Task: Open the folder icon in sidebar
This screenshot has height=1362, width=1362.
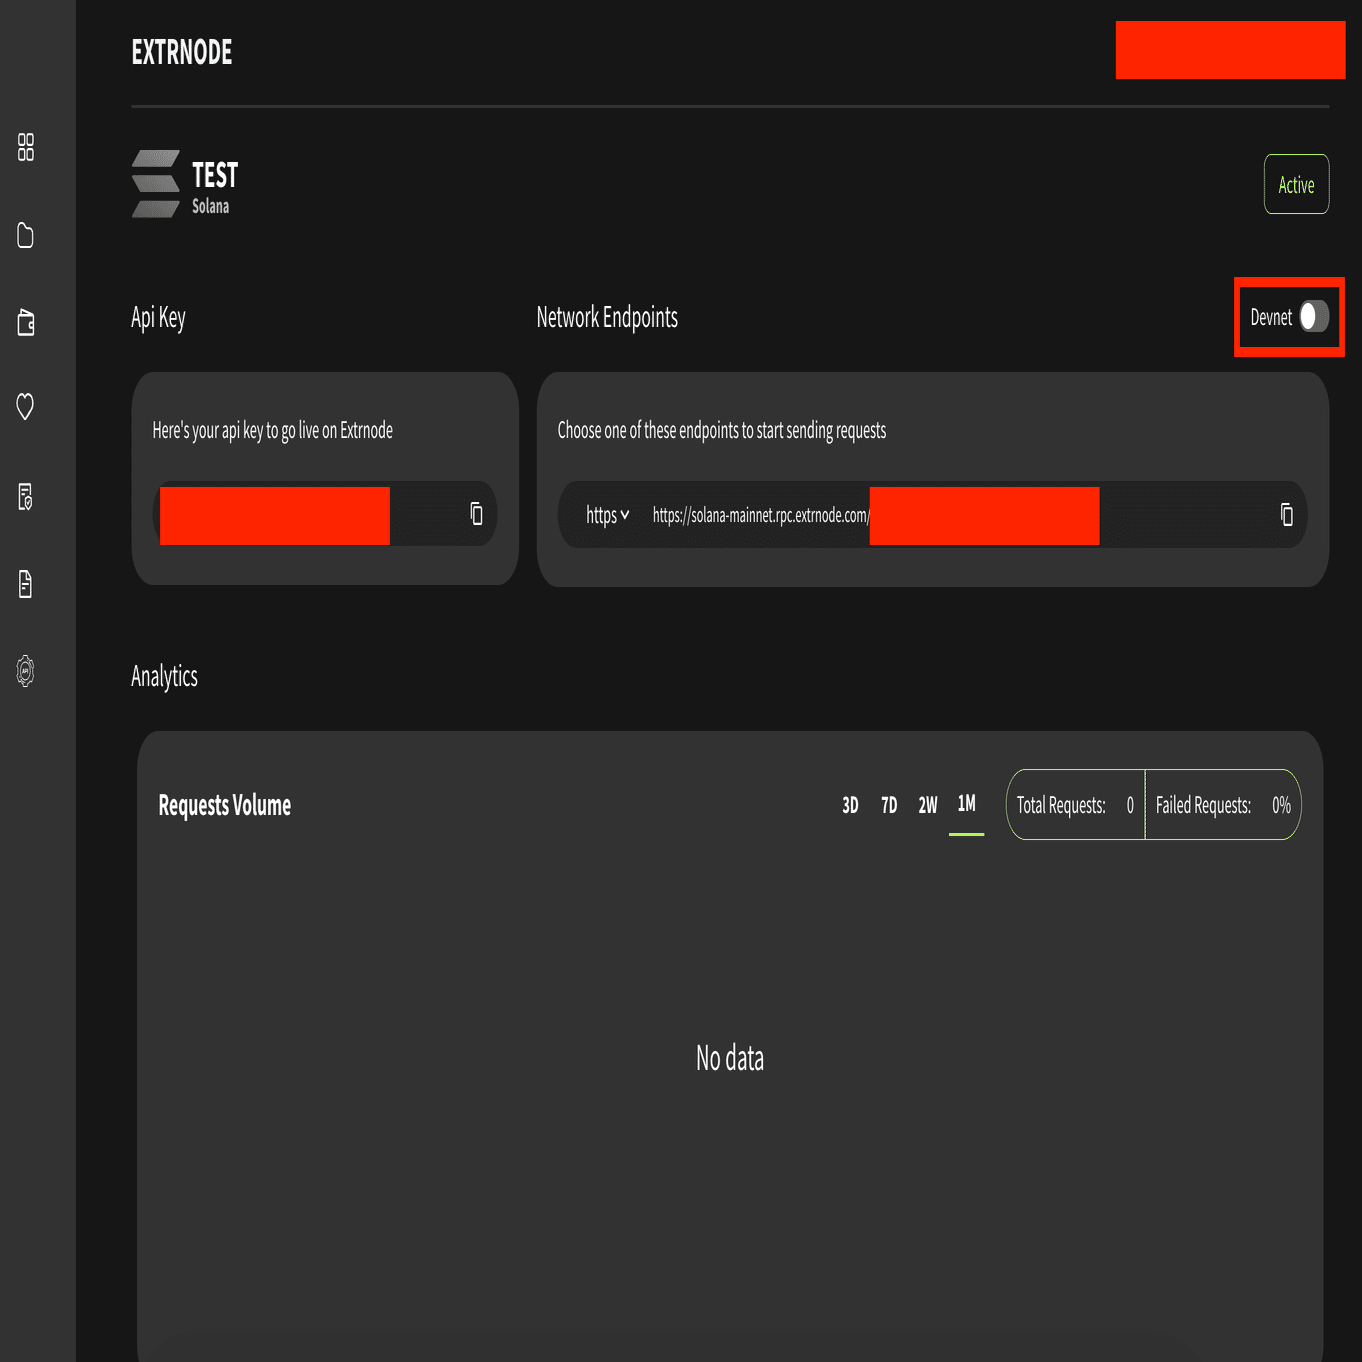Action: click(26, 235)
